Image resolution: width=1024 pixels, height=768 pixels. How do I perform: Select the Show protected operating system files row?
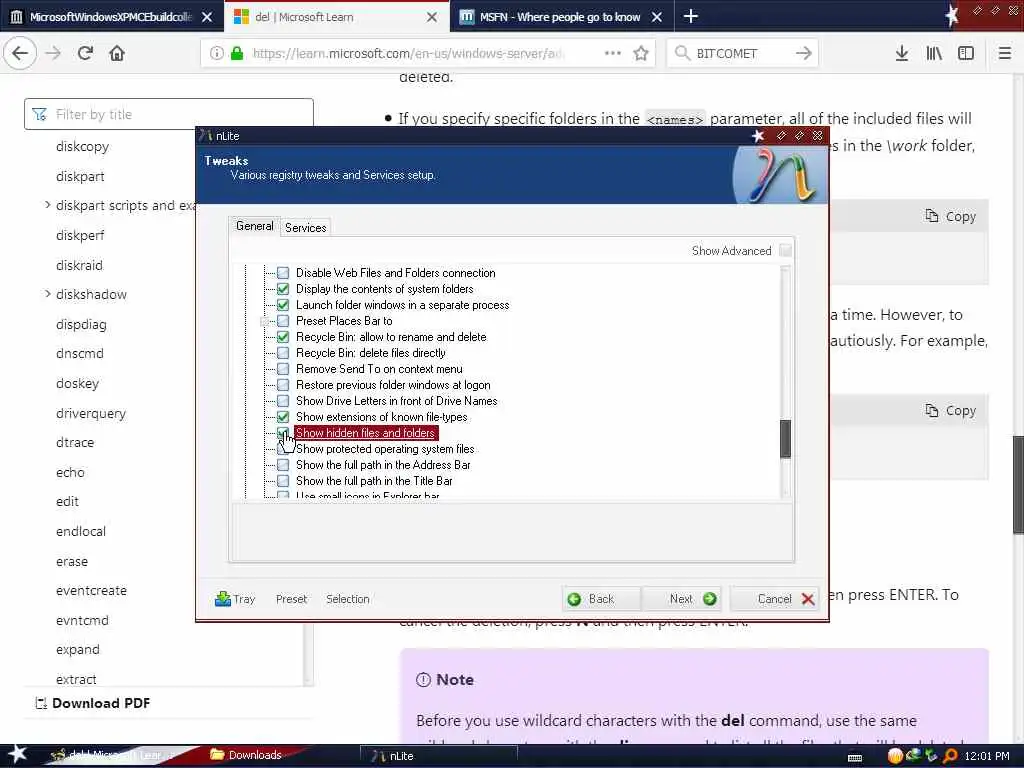[x=385, y=449]
